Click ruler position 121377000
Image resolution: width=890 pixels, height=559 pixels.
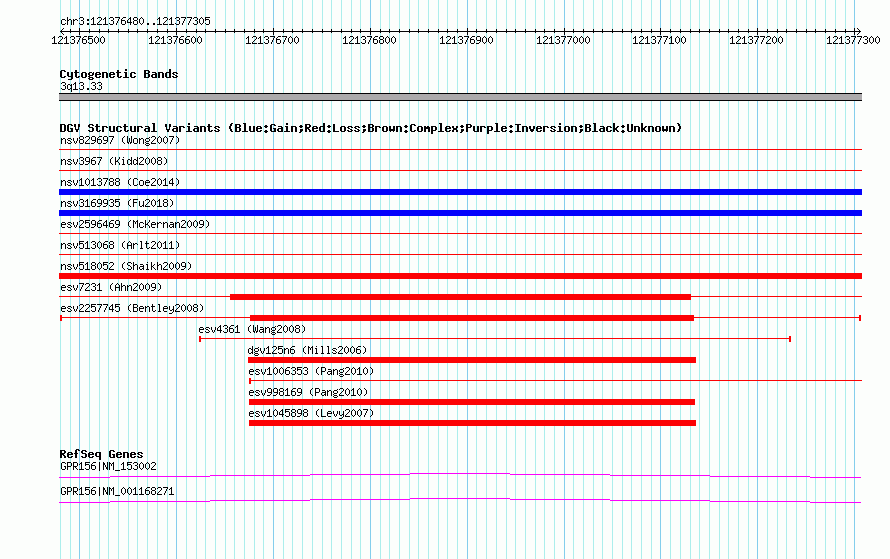pyautogui.click(x=563, y=40)
